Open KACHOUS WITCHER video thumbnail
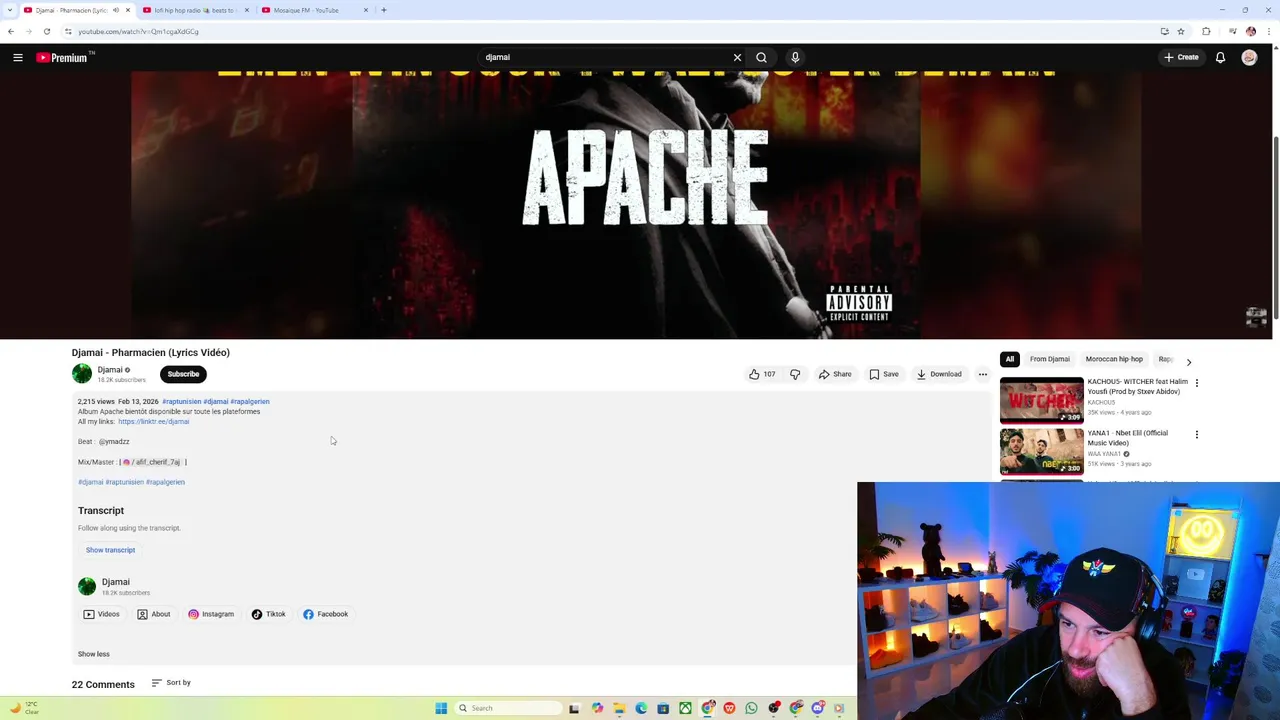This screenshot has width=1280, height=720. tap(1041, 400)
